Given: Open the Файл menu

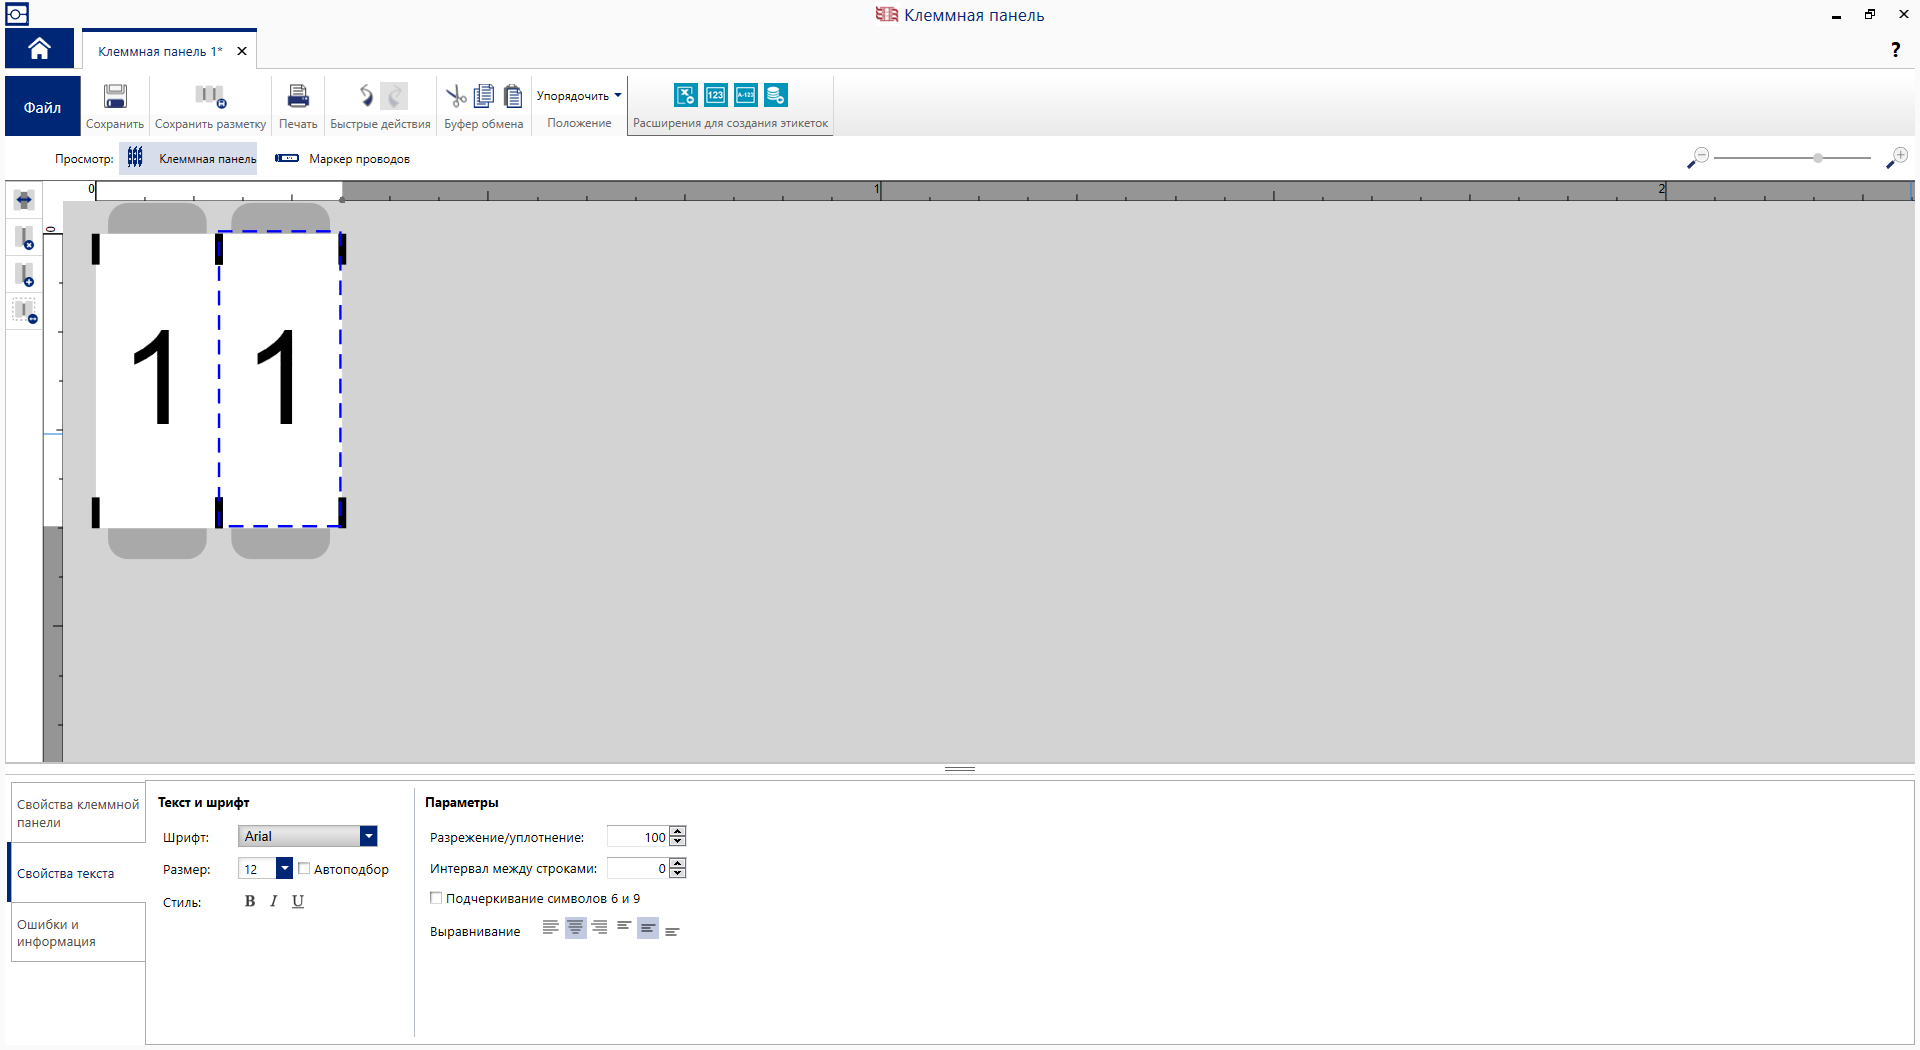Looking at the screenshot, I should pos(42,107).
